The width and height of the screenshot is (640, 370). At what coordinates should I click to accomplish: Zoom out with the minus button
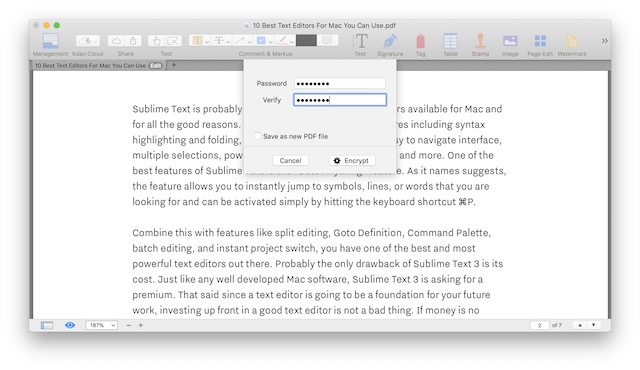pyautogui.click(x=129, y=325)
